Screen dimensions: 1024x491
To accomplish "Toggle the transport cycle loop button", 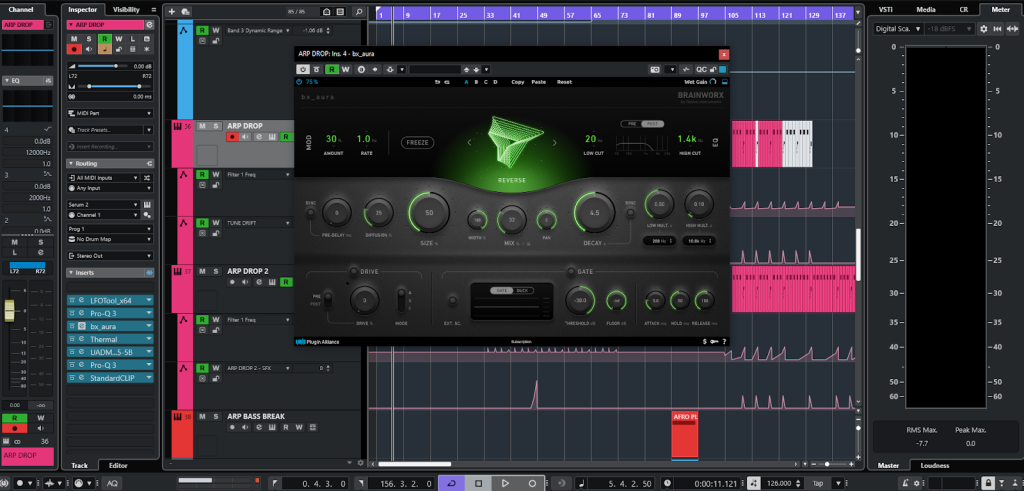I will [451, 483].
